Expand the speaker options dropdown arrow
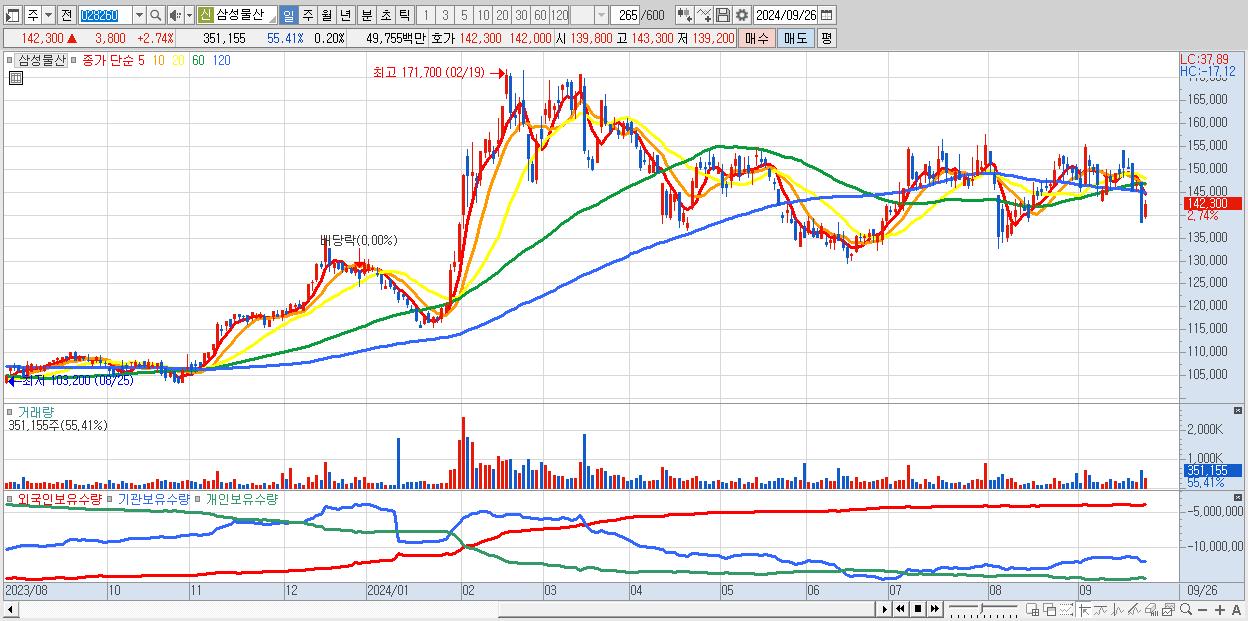Viewport: 1248px width, 621px height. coord(189,15)
